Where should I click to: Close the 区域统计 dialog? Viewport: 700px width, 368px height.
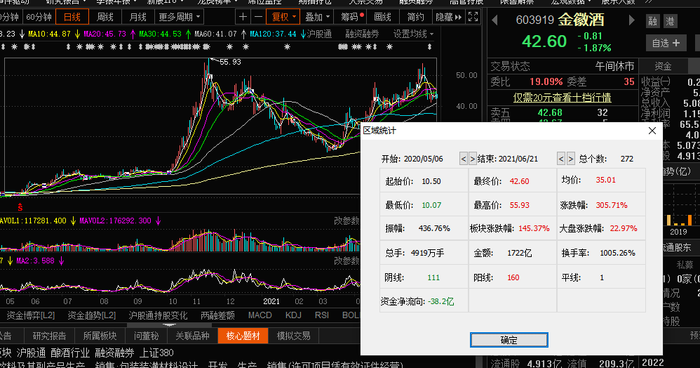(652, 130)
